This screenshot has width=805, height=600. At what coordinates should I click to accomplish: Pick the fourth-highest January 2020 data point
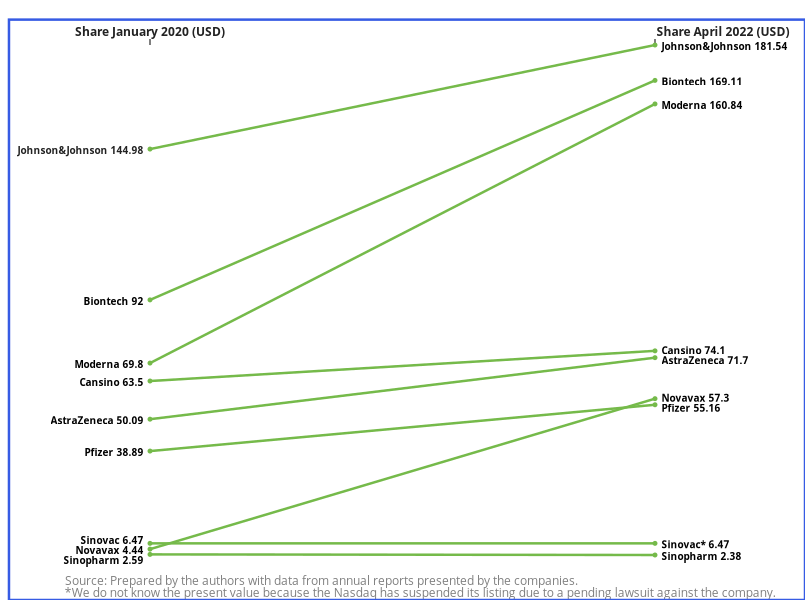click(x=150, y=381)
